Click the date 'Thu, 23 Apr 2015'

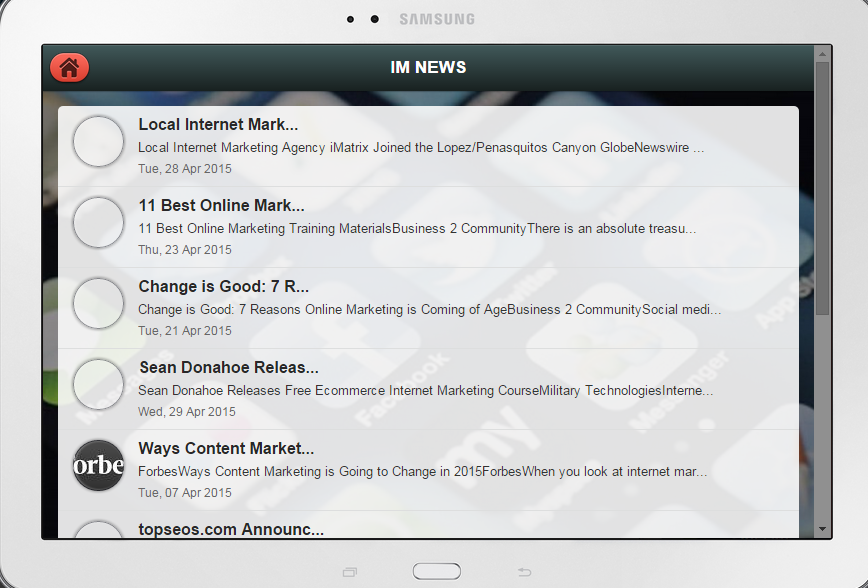(185, 250)
